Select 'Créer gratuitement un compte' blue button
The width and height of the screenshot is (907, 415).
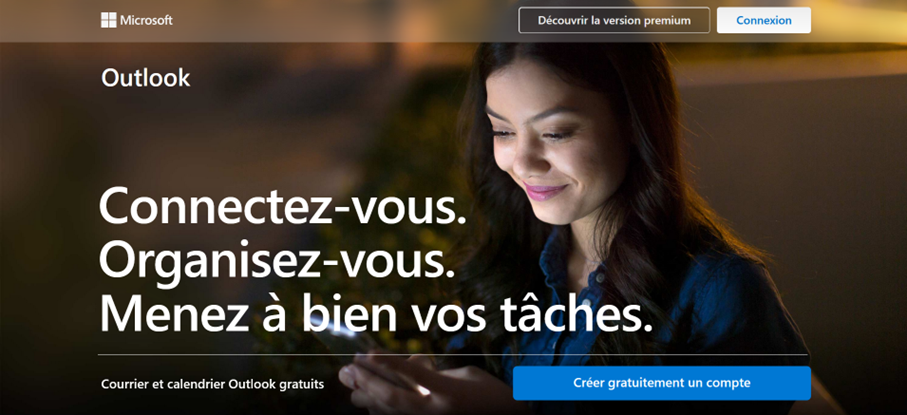click(x=662, y=383)
